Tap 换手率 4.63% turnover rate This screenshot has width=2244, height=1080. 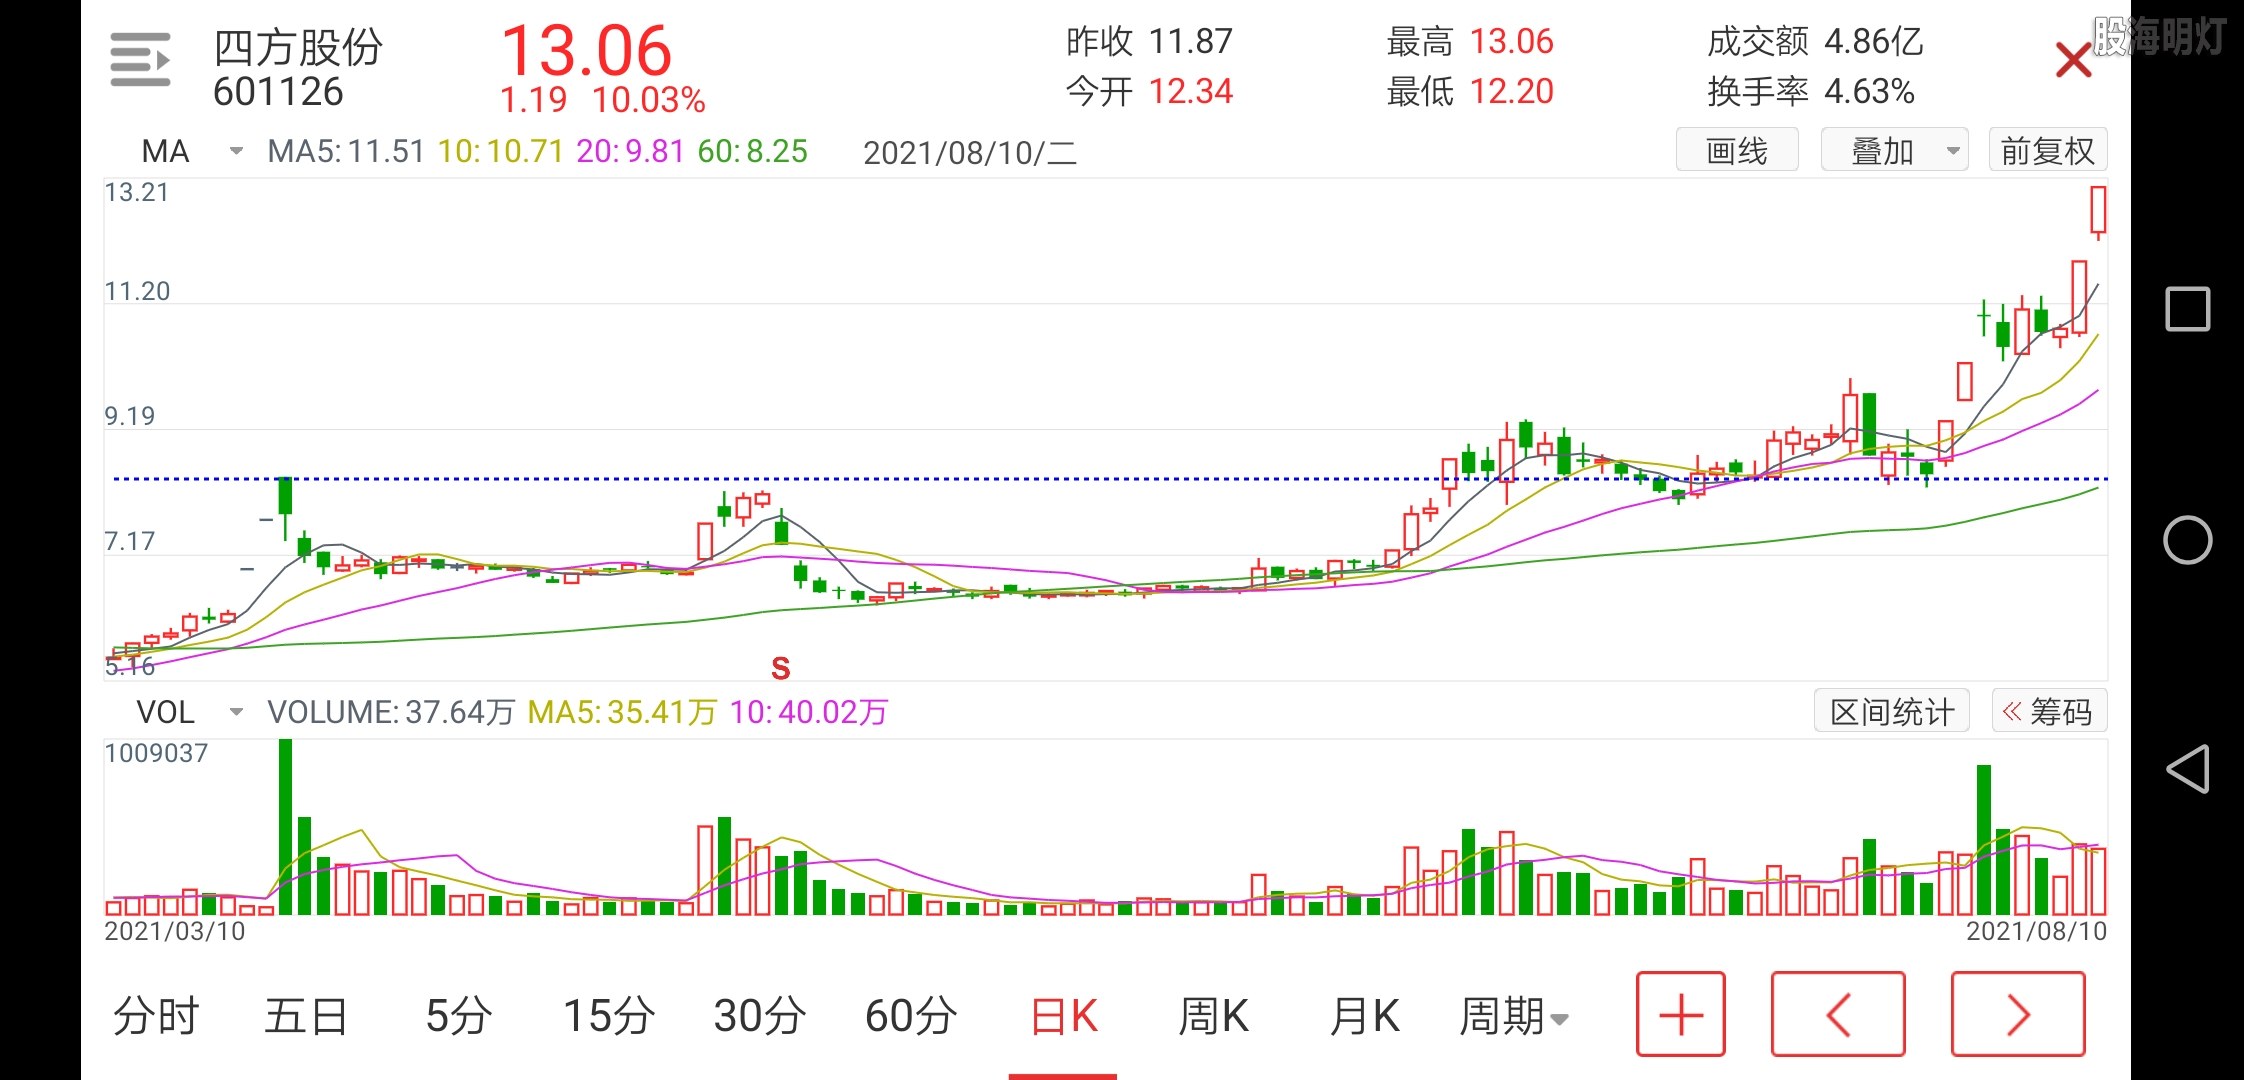tap(1811, 92)
